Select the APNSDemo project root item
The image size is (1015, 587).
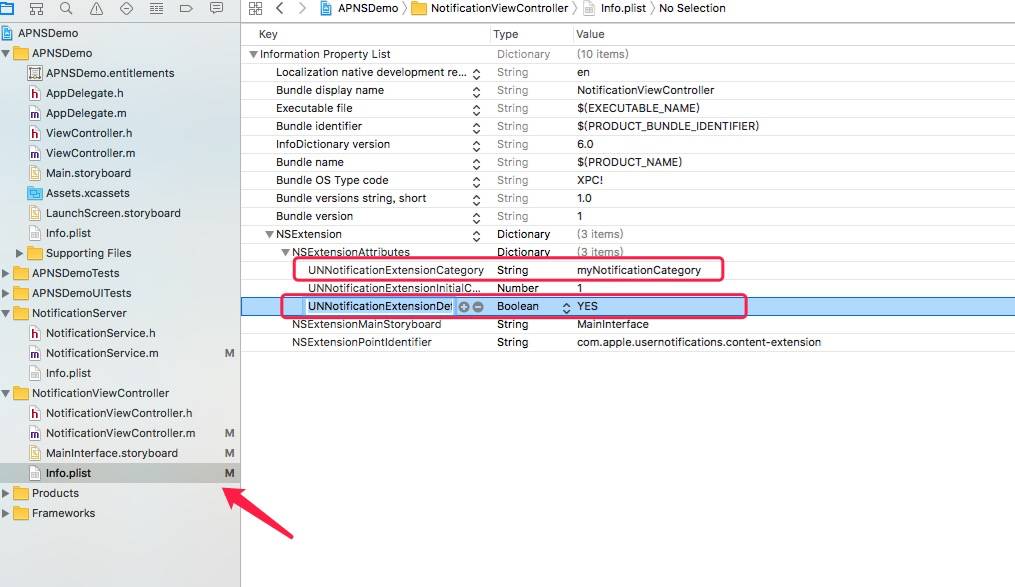point(48,33)
